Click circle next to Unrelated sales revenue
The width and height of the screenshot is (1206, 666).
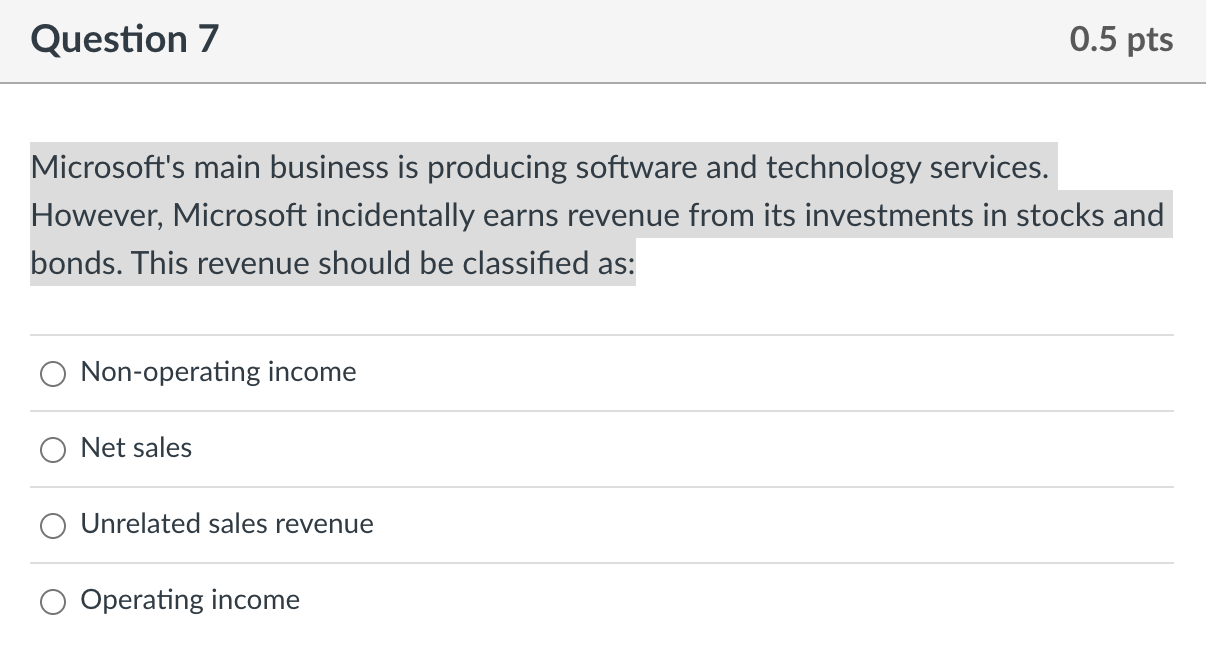tap(53, 525)
